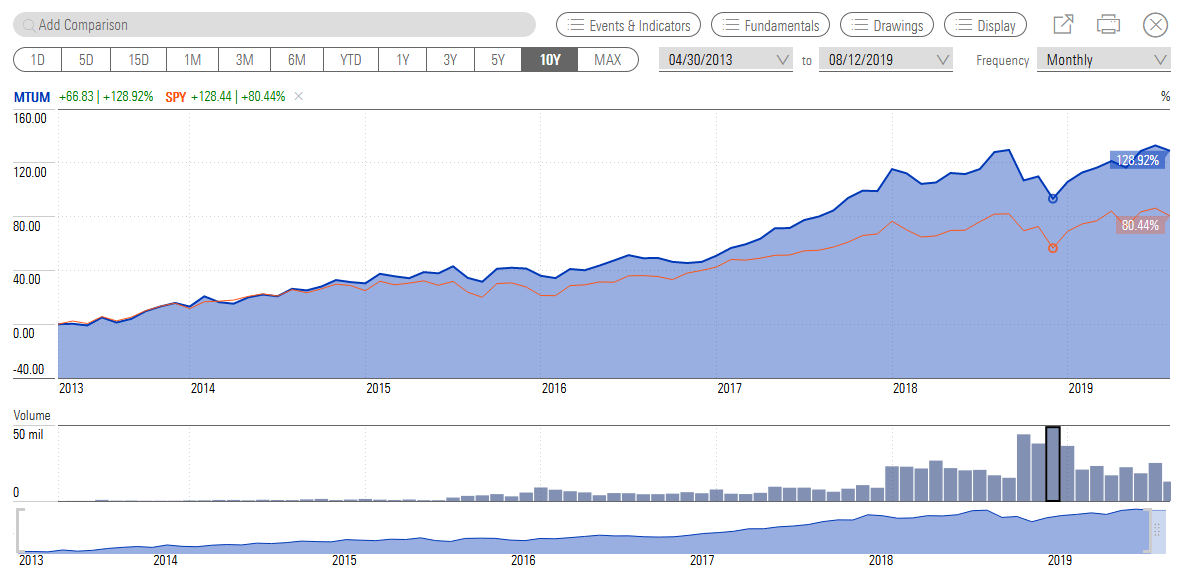Select the 1Y time range
The image size is (1185, 578).
pos(403,60)
